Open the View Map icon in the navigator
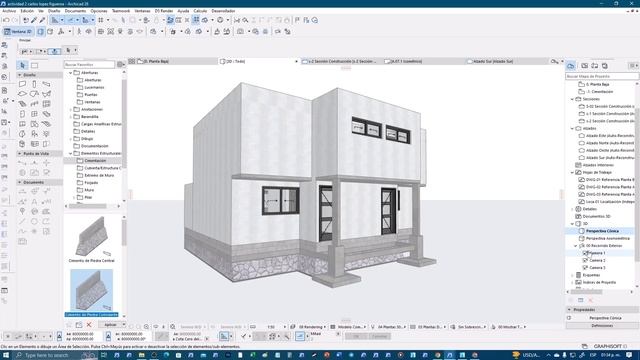 coord(584,66)
